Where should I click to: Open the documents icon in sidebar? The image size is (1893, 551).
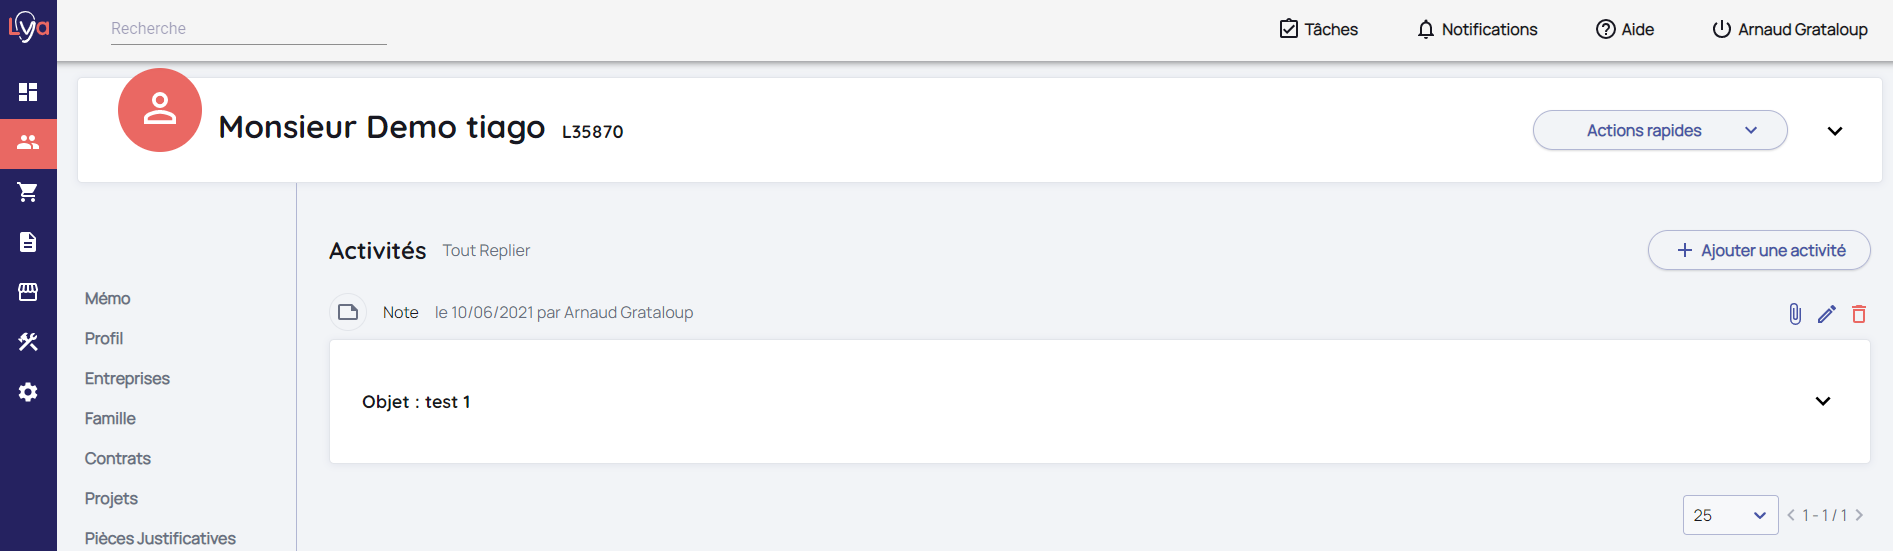28,242
